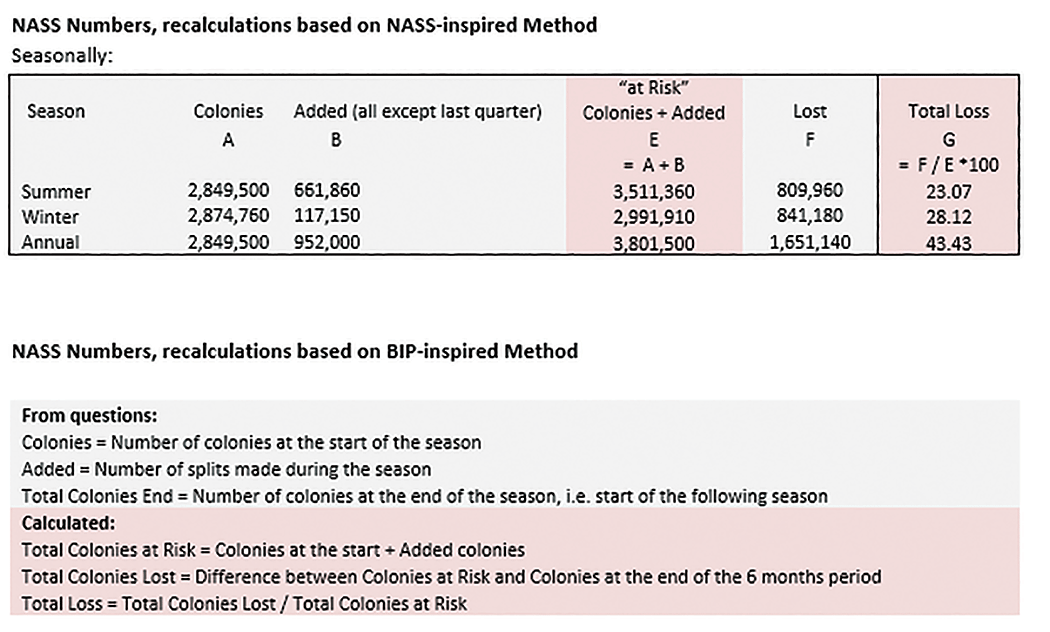Select Winter total loss 28.12

(948, 216)
